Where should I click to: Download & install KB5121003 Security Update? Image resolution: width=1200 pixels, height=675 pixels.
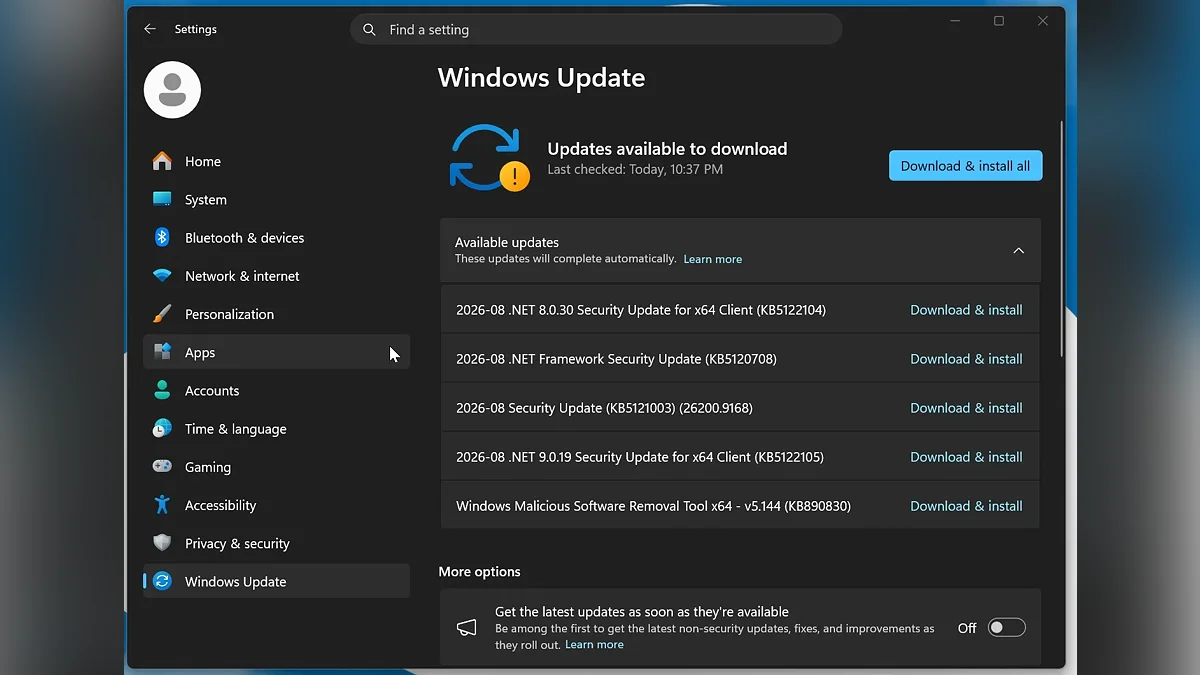pyautogui.click(x=966, y=408)
